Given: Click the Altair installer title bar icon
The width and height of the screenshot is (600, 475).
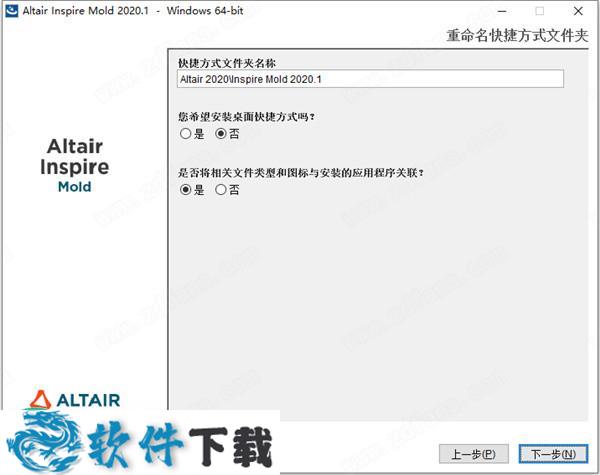Looking at the screenshot, I should [11, 11].
